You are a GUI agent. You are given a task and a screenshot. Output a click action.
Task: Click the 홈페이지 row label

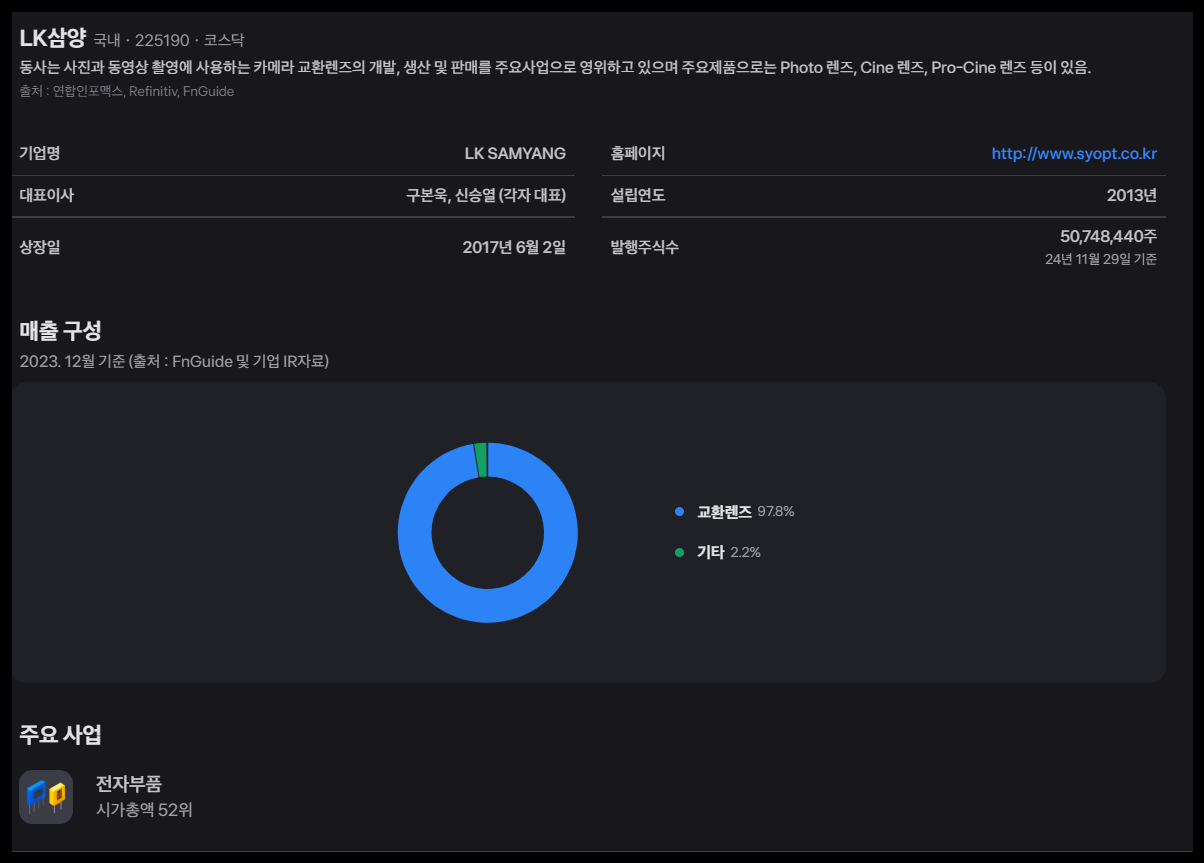click(638, 153)
